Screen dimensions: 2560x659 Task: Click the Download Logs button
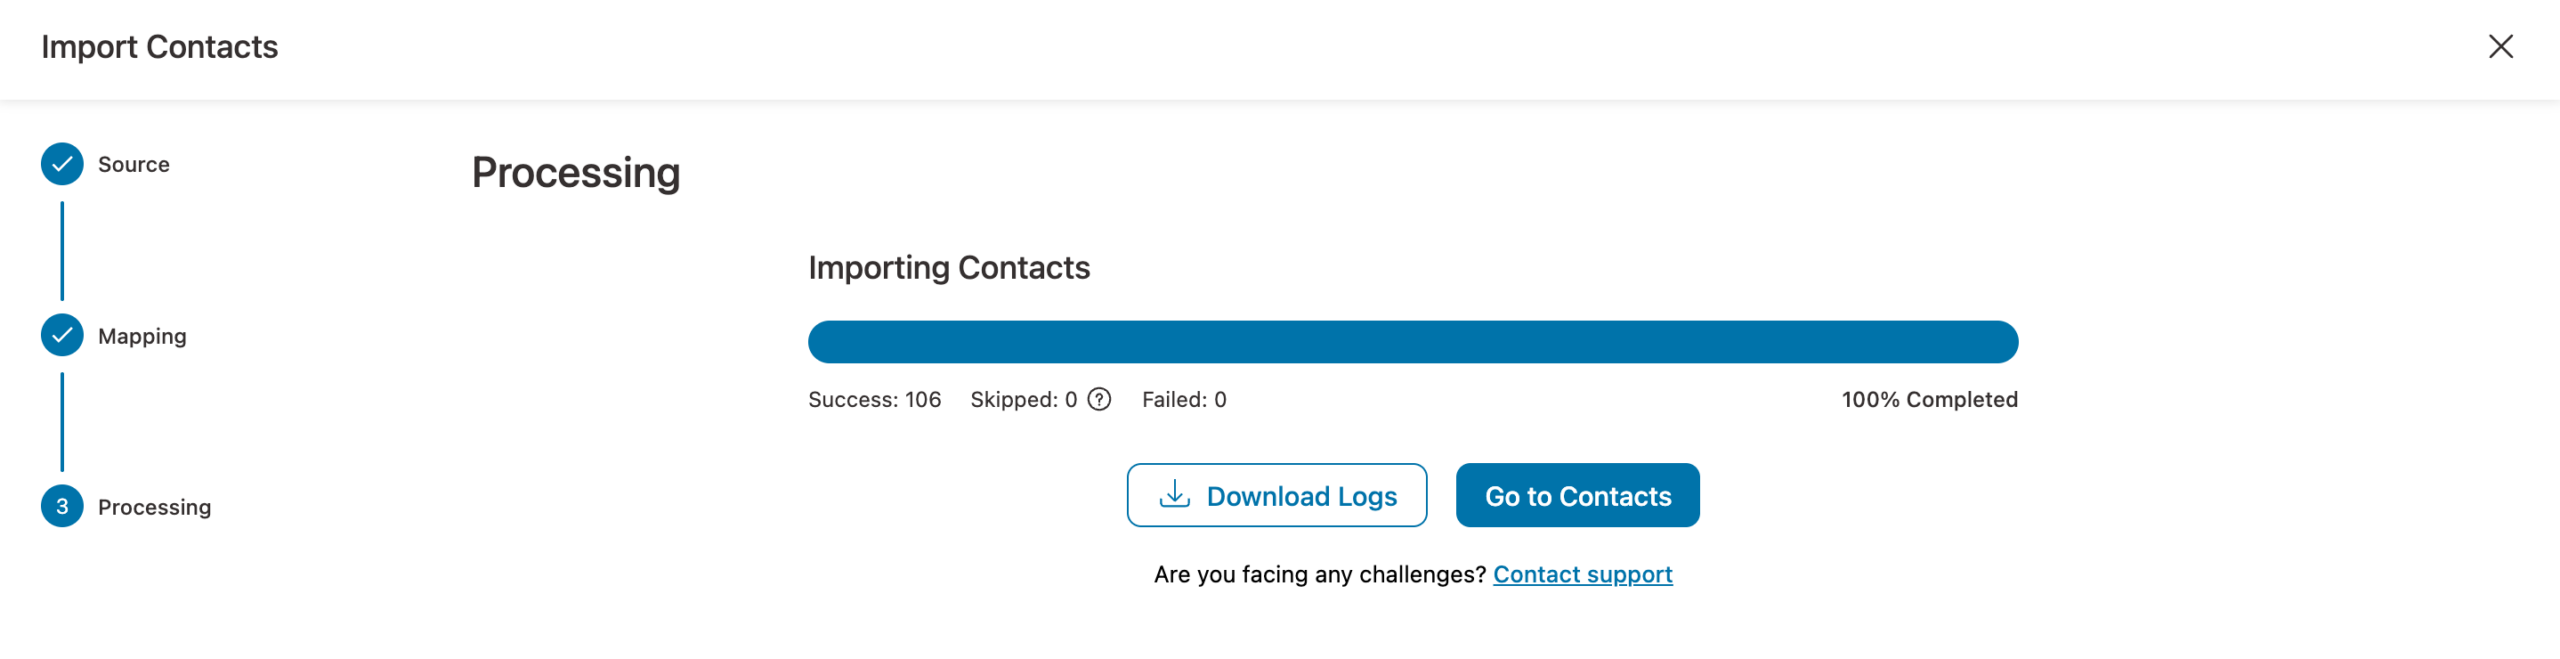click(1277, 495)
